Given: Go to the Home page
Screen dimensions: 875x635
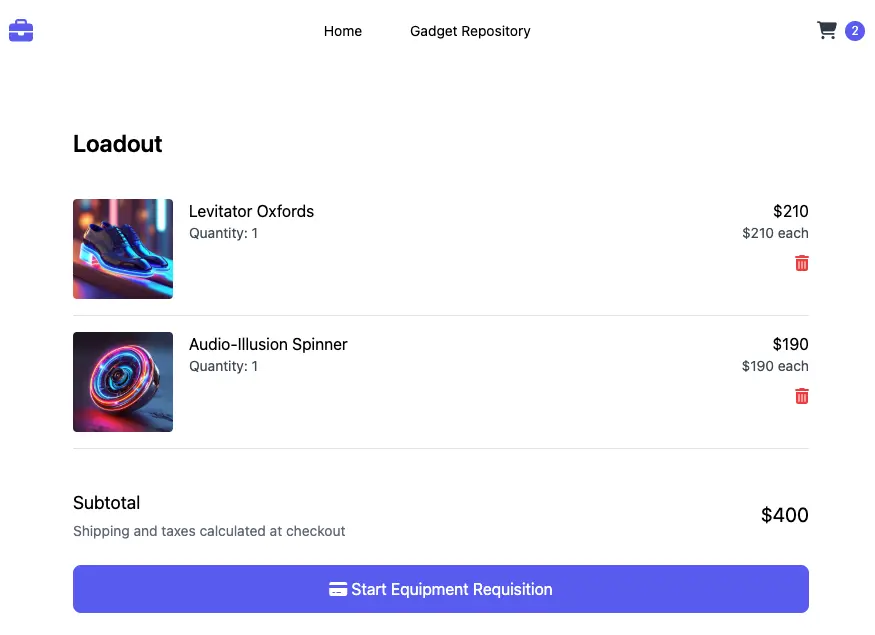Looking at the screenshot, I should click(x=343, y=31).
